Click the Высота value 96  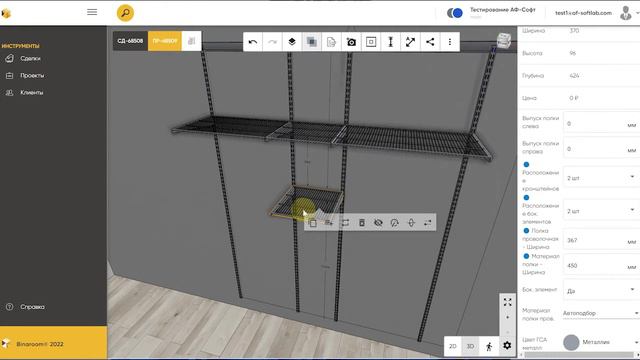[x=573, y=53]
